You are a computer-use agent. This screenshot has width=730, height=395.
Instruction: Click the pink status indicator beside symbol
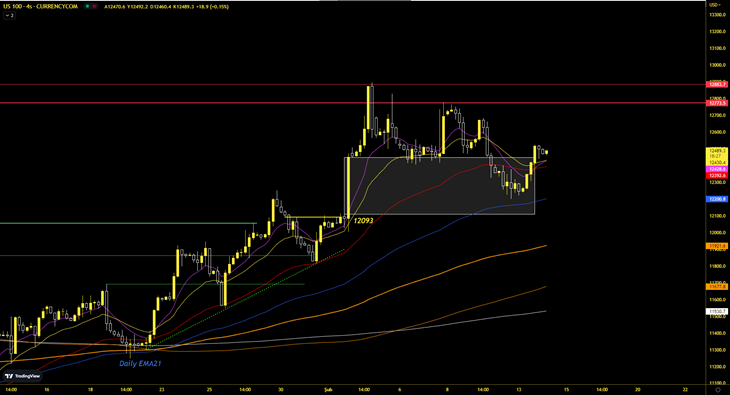(95, 7)
